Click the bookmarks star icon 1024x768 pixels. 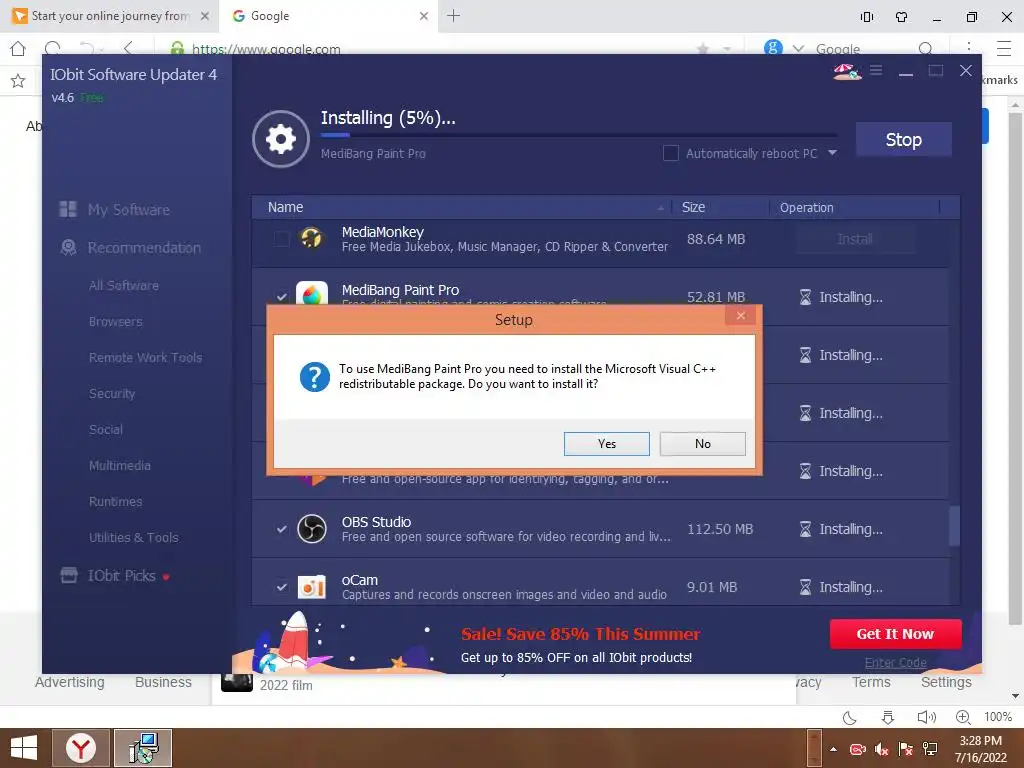(18, 80)
